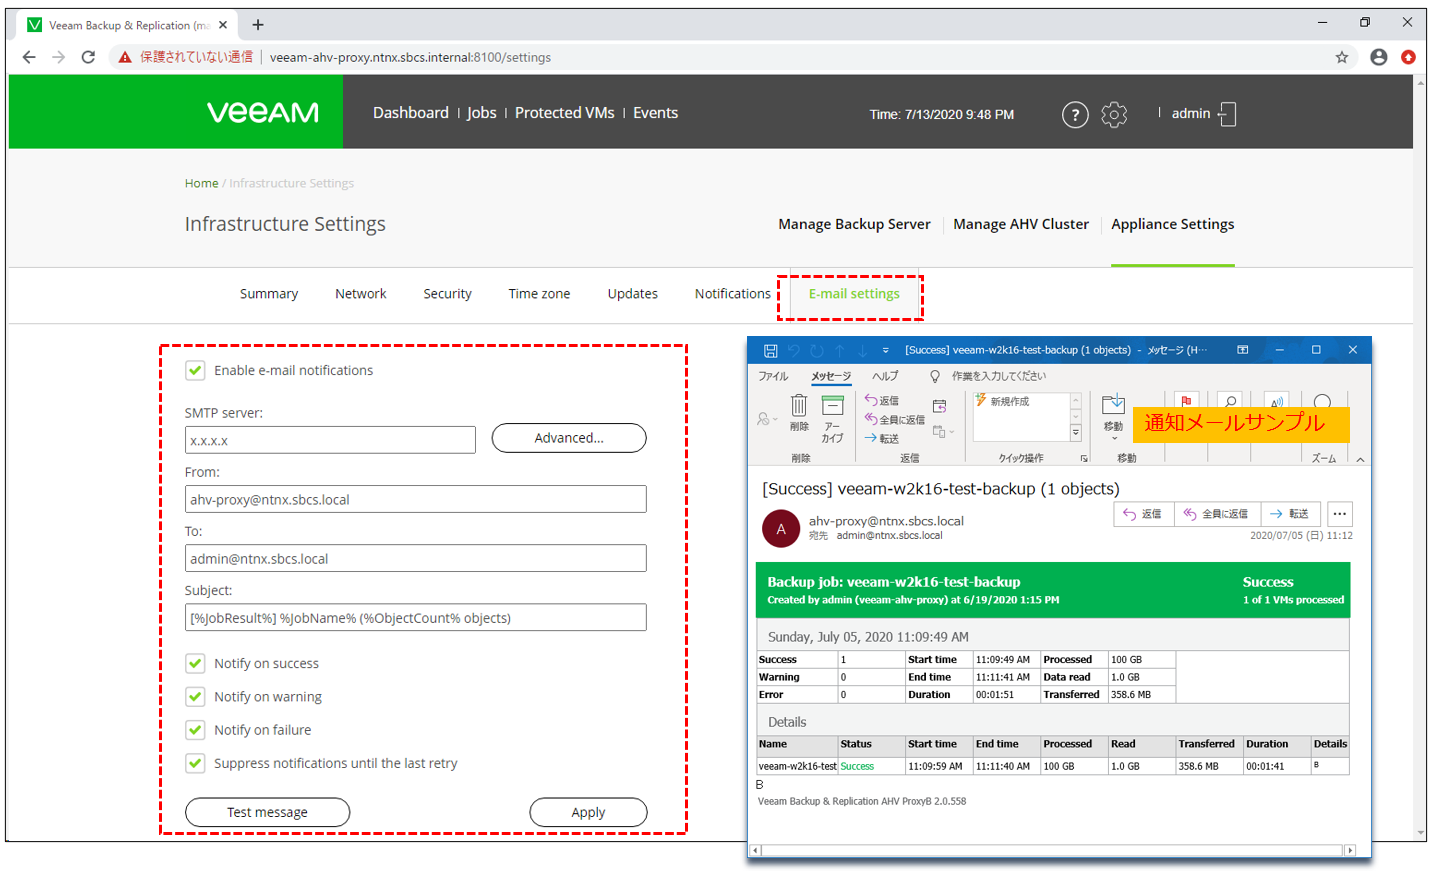Screen dimensions: 1435x871
Task: Toggle Suppress notifications until the last retry
Action: pos(195,763)
